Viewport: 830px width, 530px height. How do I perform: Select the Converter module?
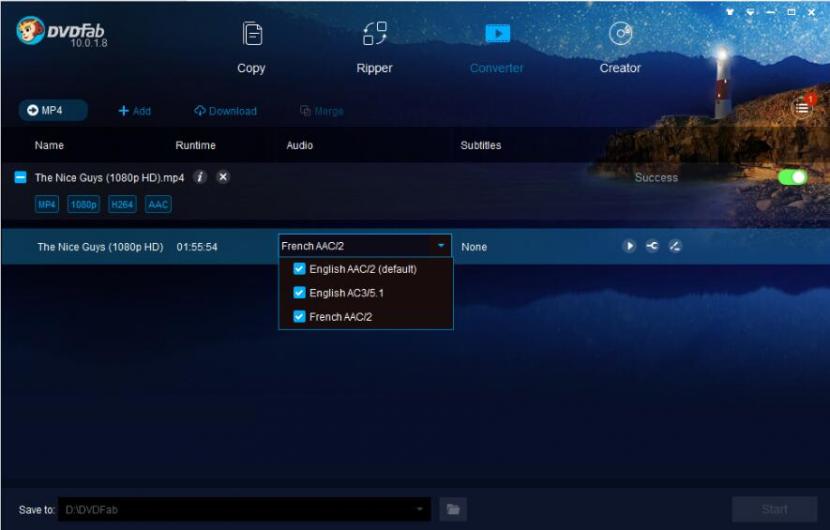click(x=497, y=48)
